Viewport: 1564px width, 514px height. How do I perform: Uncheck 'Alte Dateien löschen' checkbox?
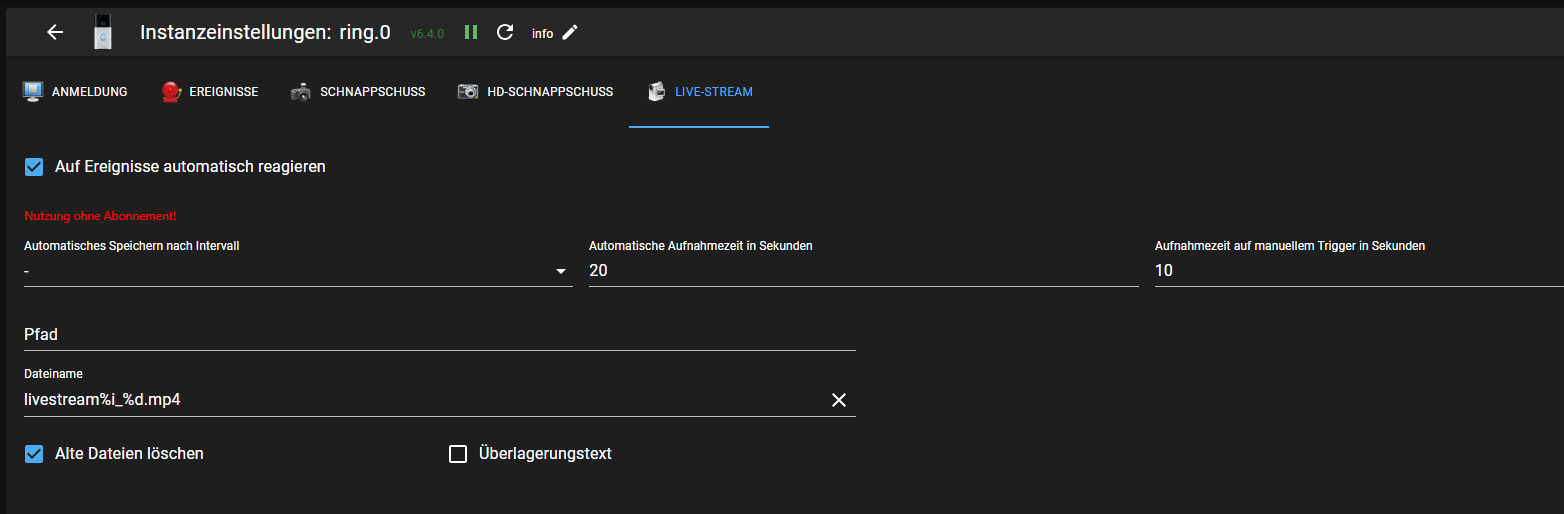[35, 454]
